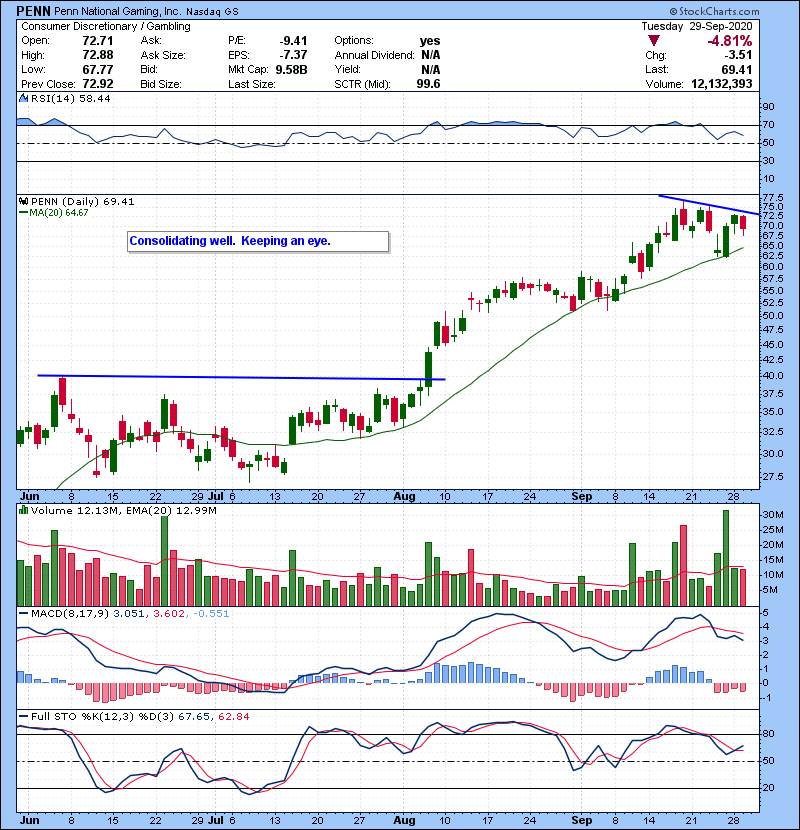
Task: Click the Mkt Cap value 9.58B
Action: pos(291,69)
